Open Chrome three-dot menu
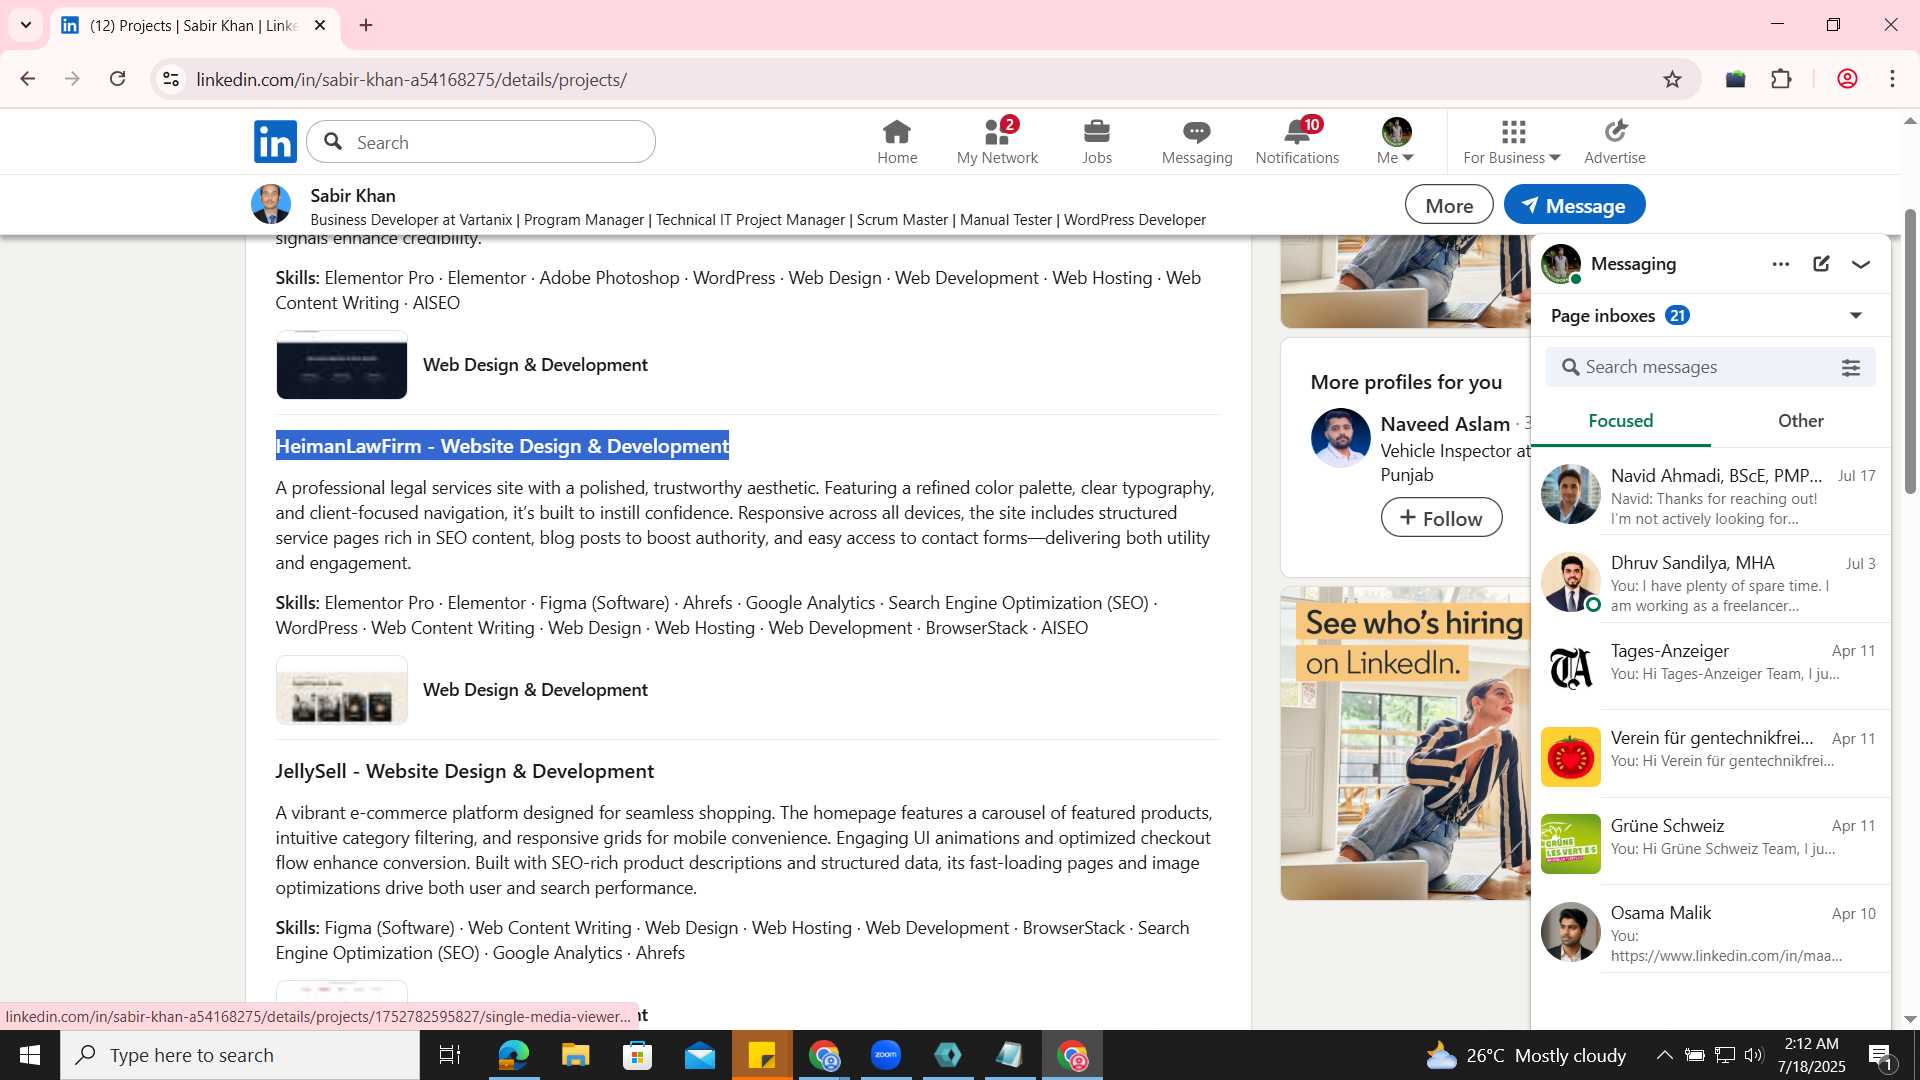The width and height of the screenshot is (1920, 1080). tap(1893, 79)
